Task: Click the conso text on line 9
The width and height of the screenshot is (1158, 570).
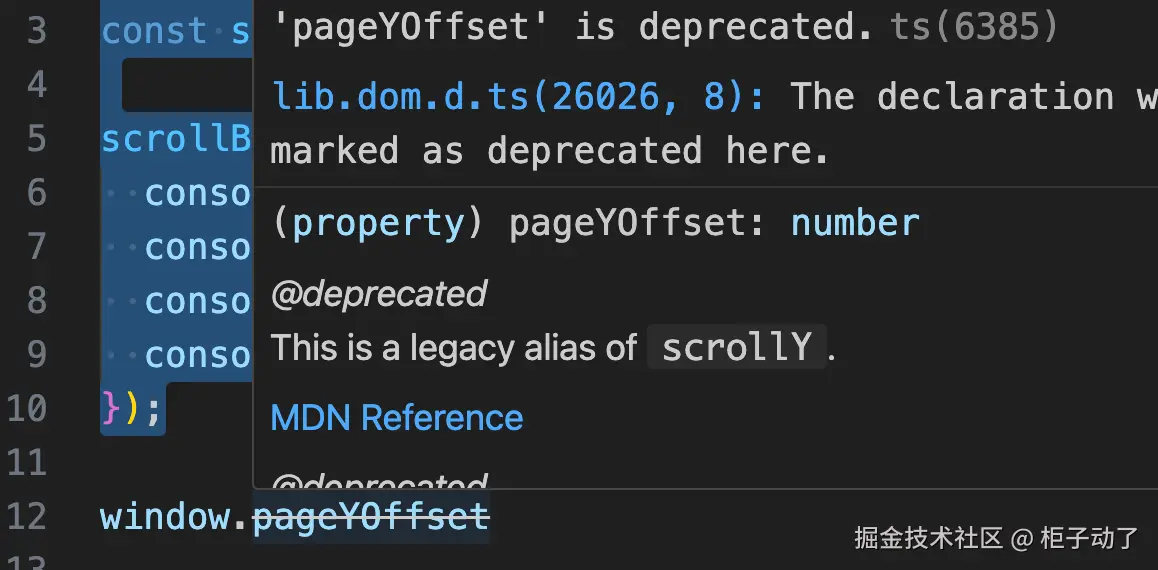Action: (197, 355)
